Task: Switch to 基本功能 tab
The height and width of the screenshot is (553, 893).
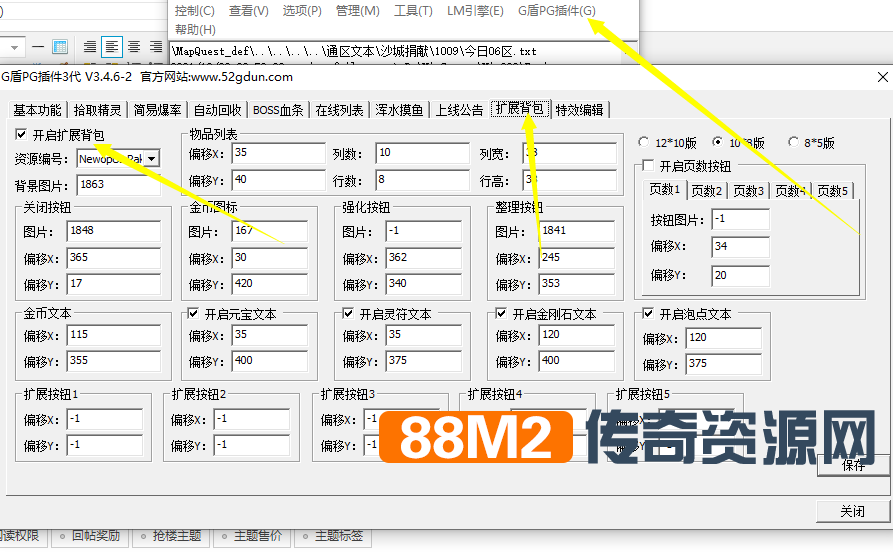Action: point(37,110)
